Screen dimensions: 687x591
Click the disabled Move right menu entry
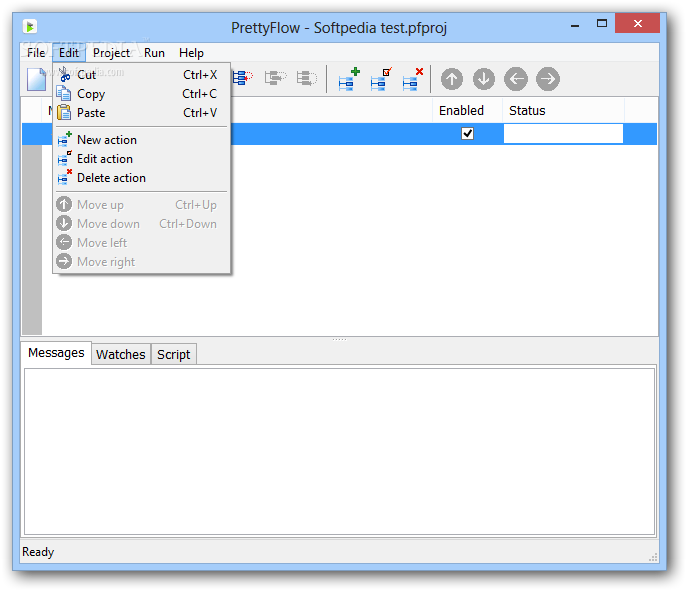pyautogui.click(x=141, y=262)
